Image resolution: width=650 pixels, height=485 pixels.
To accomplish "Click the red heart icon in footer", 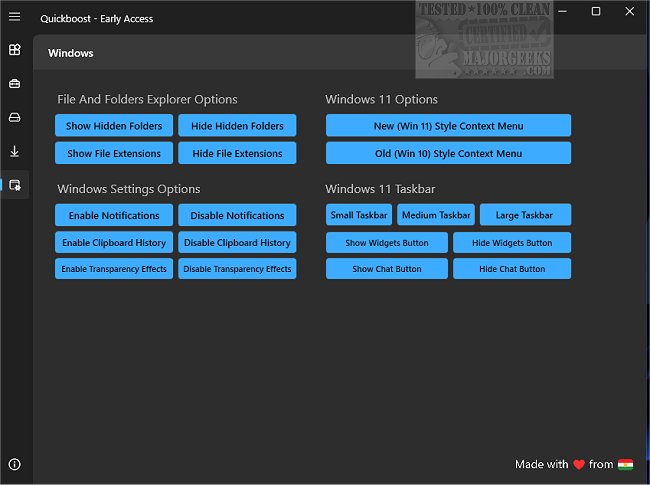I will point(579,465).
